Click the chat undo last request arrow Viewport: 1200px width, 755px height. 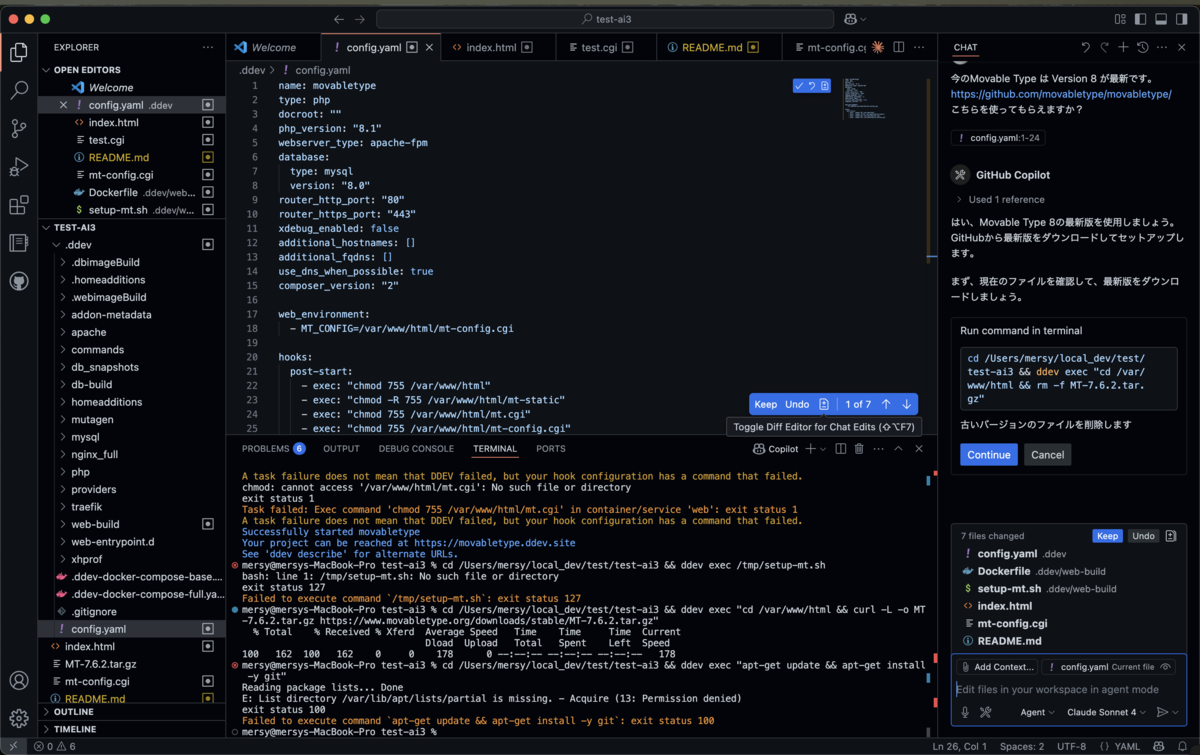[x=1086, y=47]
